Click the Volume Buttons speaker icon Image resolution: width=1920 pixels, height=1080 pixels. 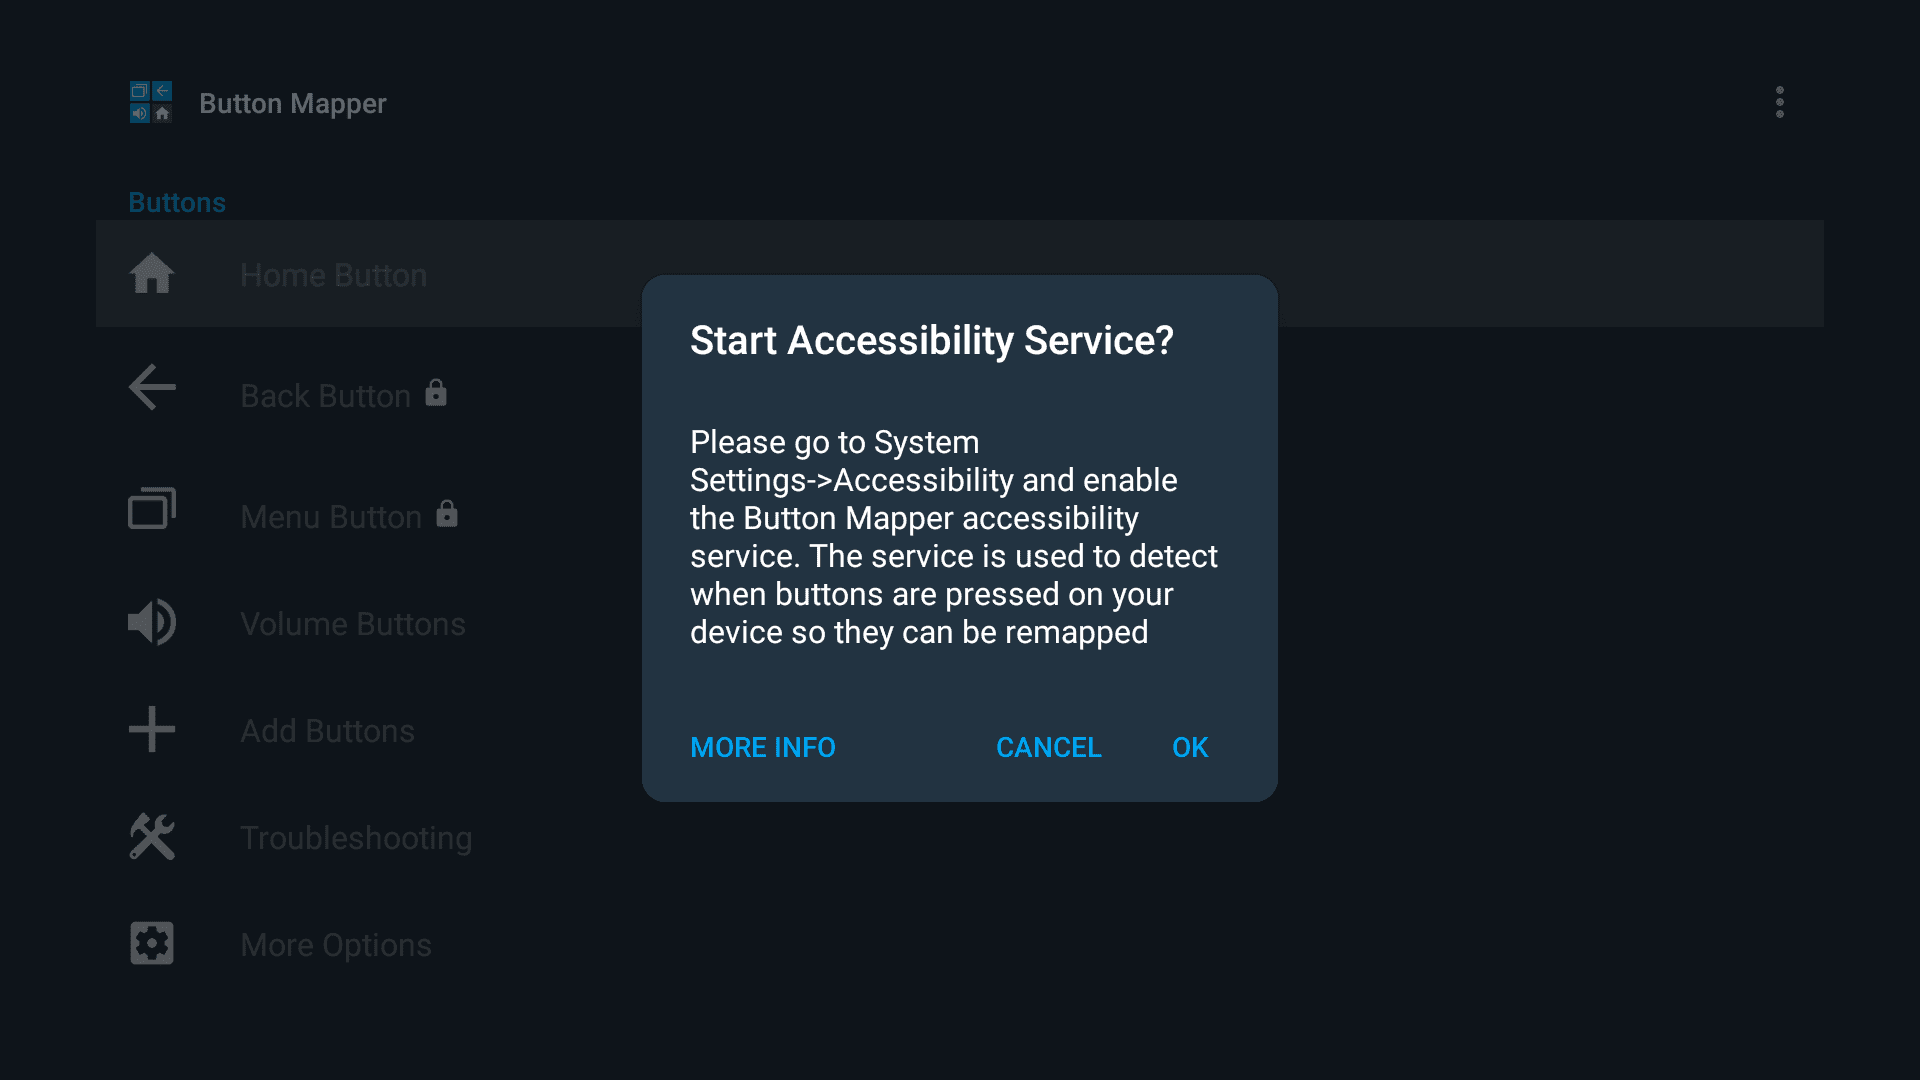pos(152,622)
